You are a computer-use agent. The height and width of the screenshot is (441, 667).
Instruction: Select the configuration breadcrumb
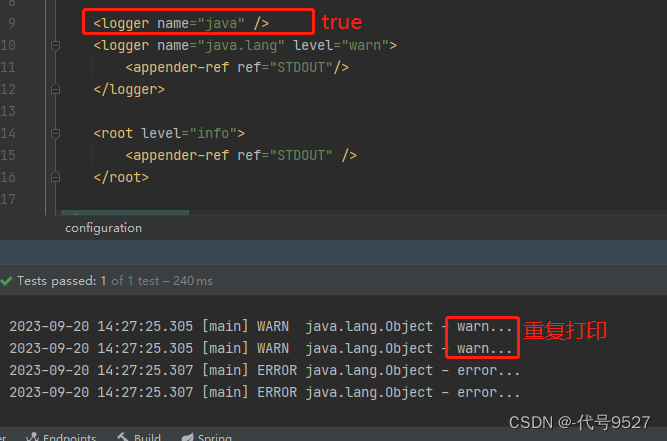click(103, 228)
